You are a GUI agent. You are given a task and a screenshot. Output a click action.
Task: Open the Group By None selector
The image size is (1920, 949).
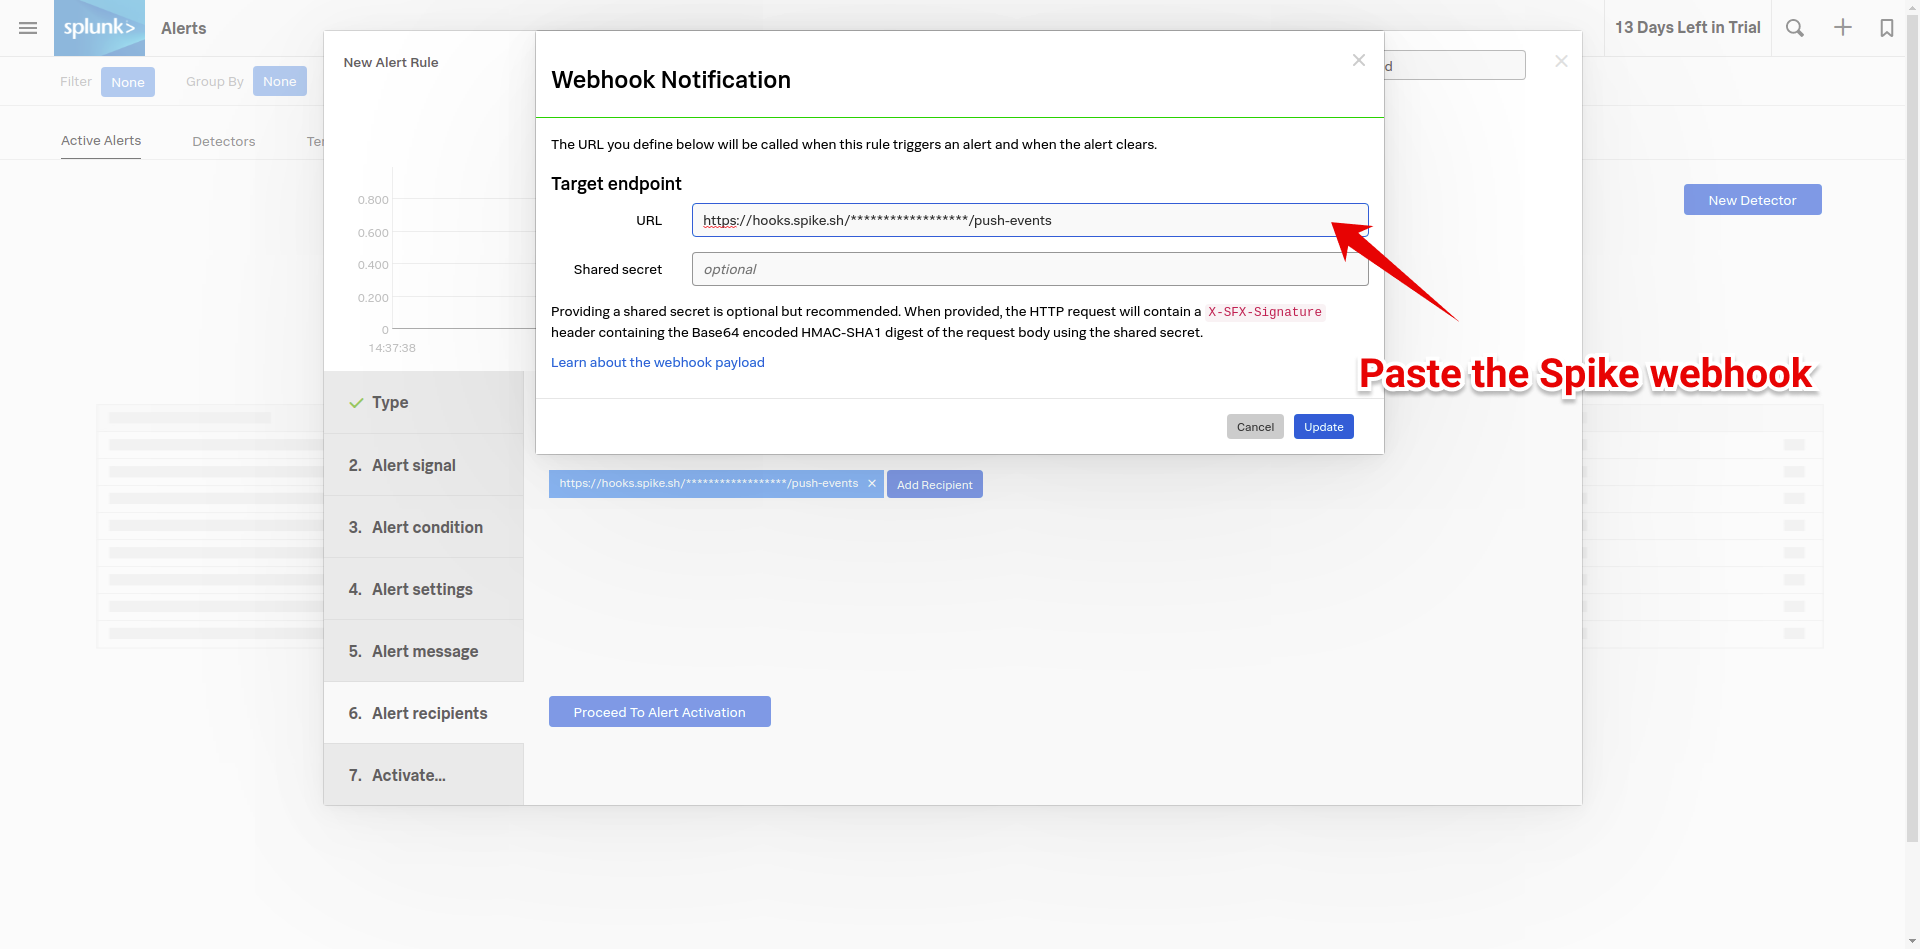[279, 81]
